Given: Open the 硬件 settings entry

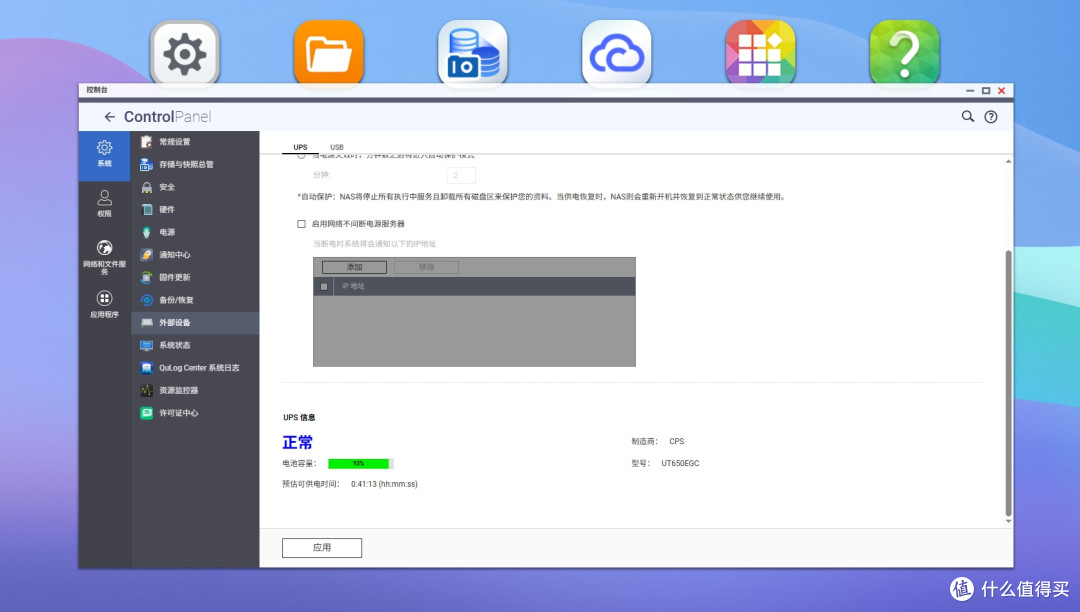Looking at the screenshot, I should click(195, 210).
